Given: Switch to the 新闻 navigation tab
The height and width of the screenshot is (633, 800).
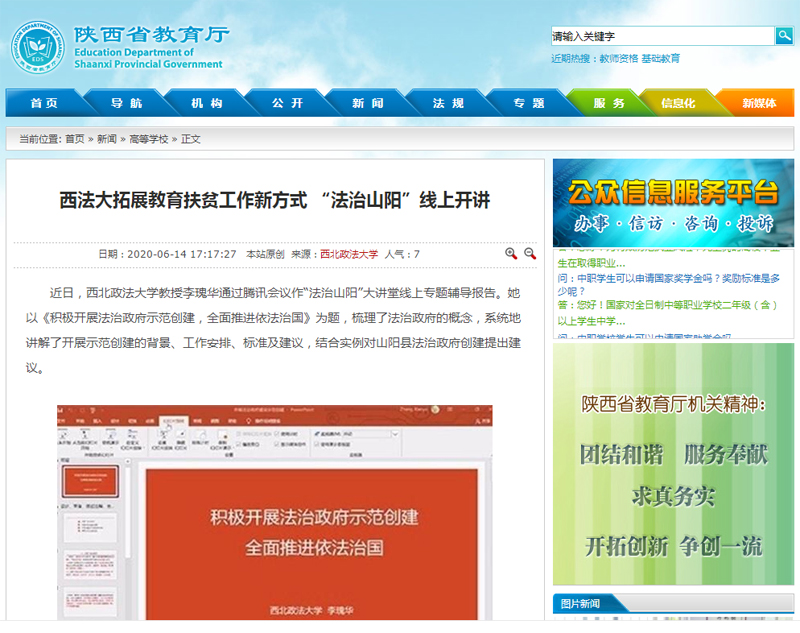Looking at the screenshot, I should tap(368, 103).
